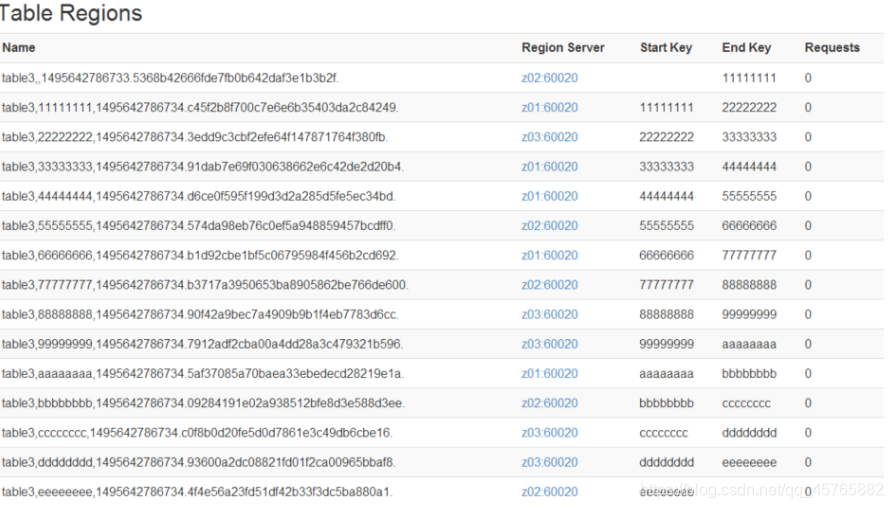Select Start Key value 99999999
This screenshot has width=893, height=508.
click(666, 345)
